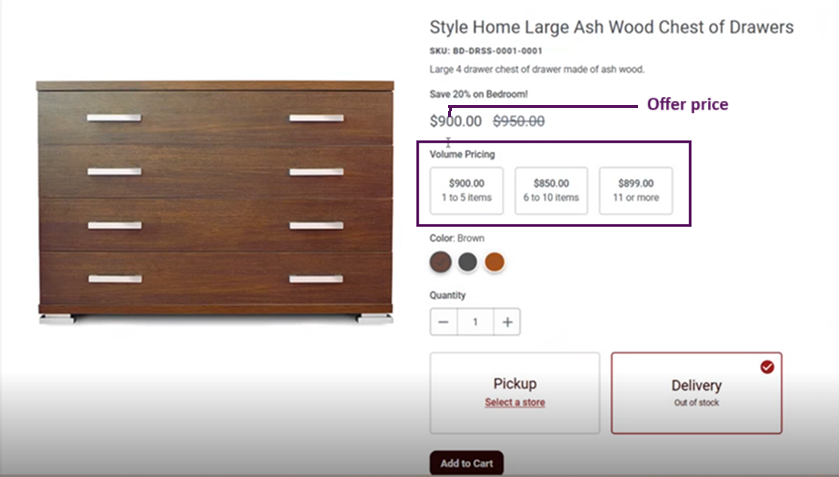Select the 11 or more pricing tier
The height and width of the screenshot is (477, 839).
click(x=636, y=190)
